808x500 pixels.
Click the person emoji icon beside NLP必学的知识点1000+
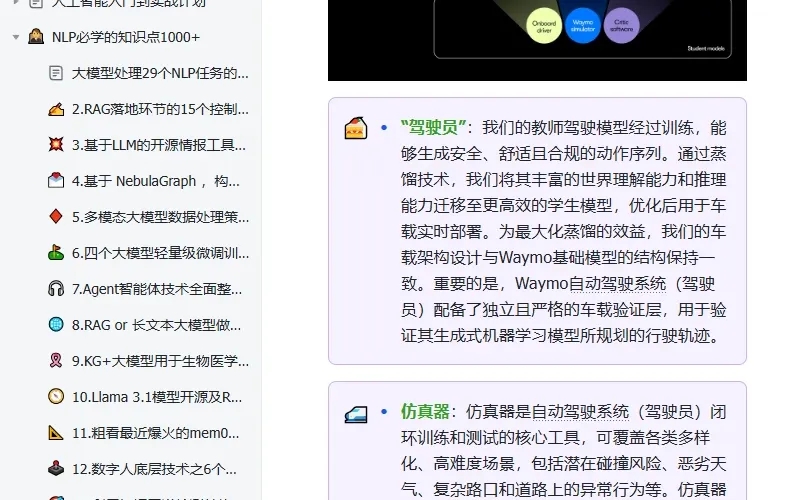36,37
